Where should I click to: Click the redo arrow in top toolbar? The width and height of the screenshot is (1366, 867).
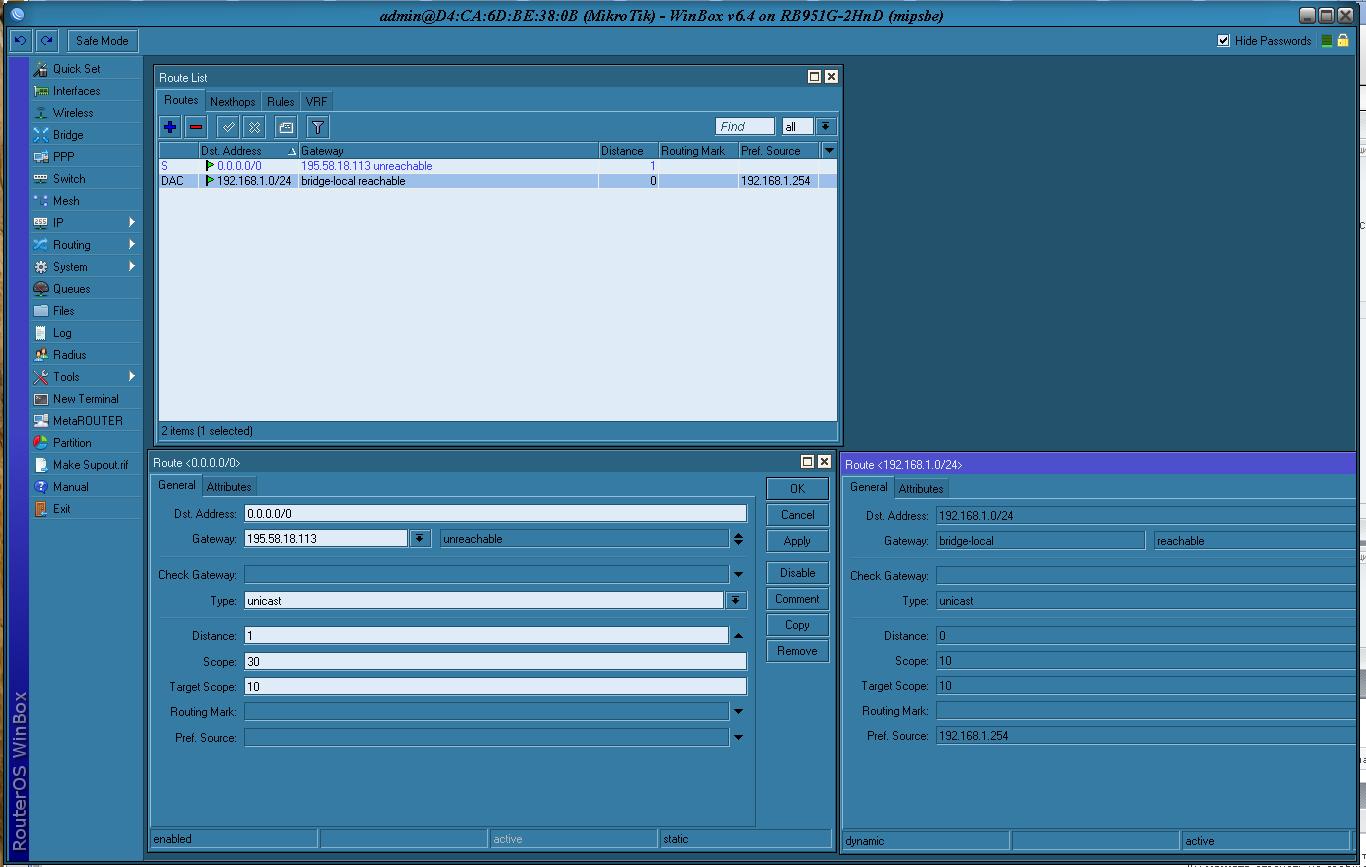pyautogui.click(x=46, y=41)
